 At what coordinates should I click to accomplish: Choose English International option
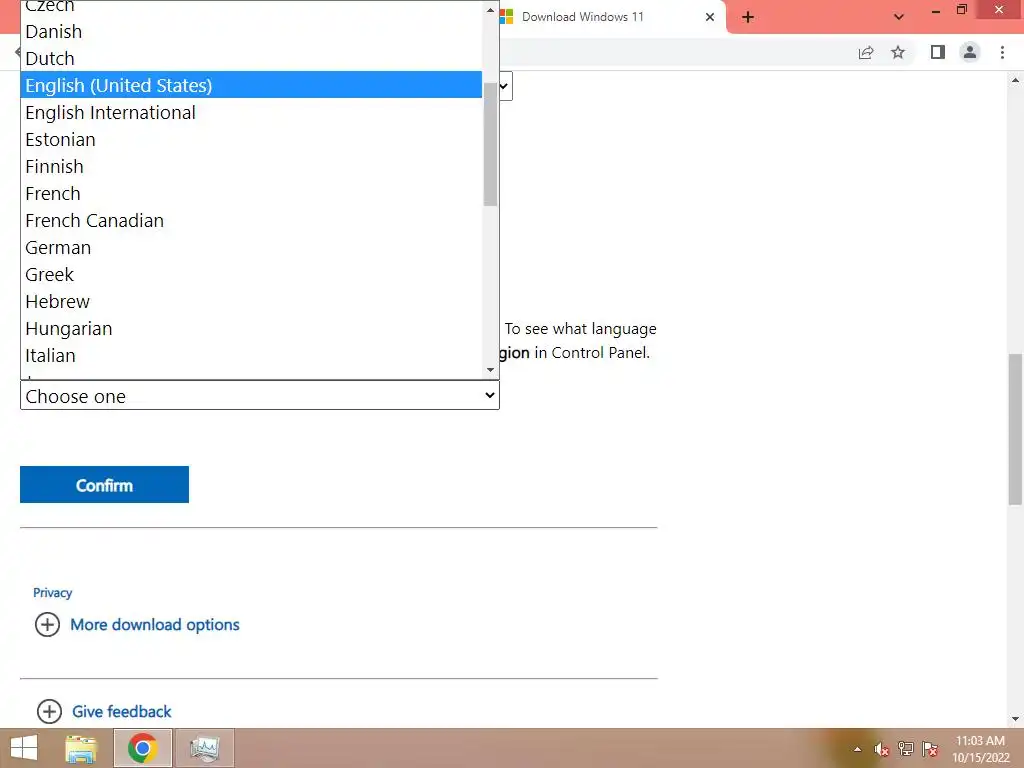(x=251, y=112)
